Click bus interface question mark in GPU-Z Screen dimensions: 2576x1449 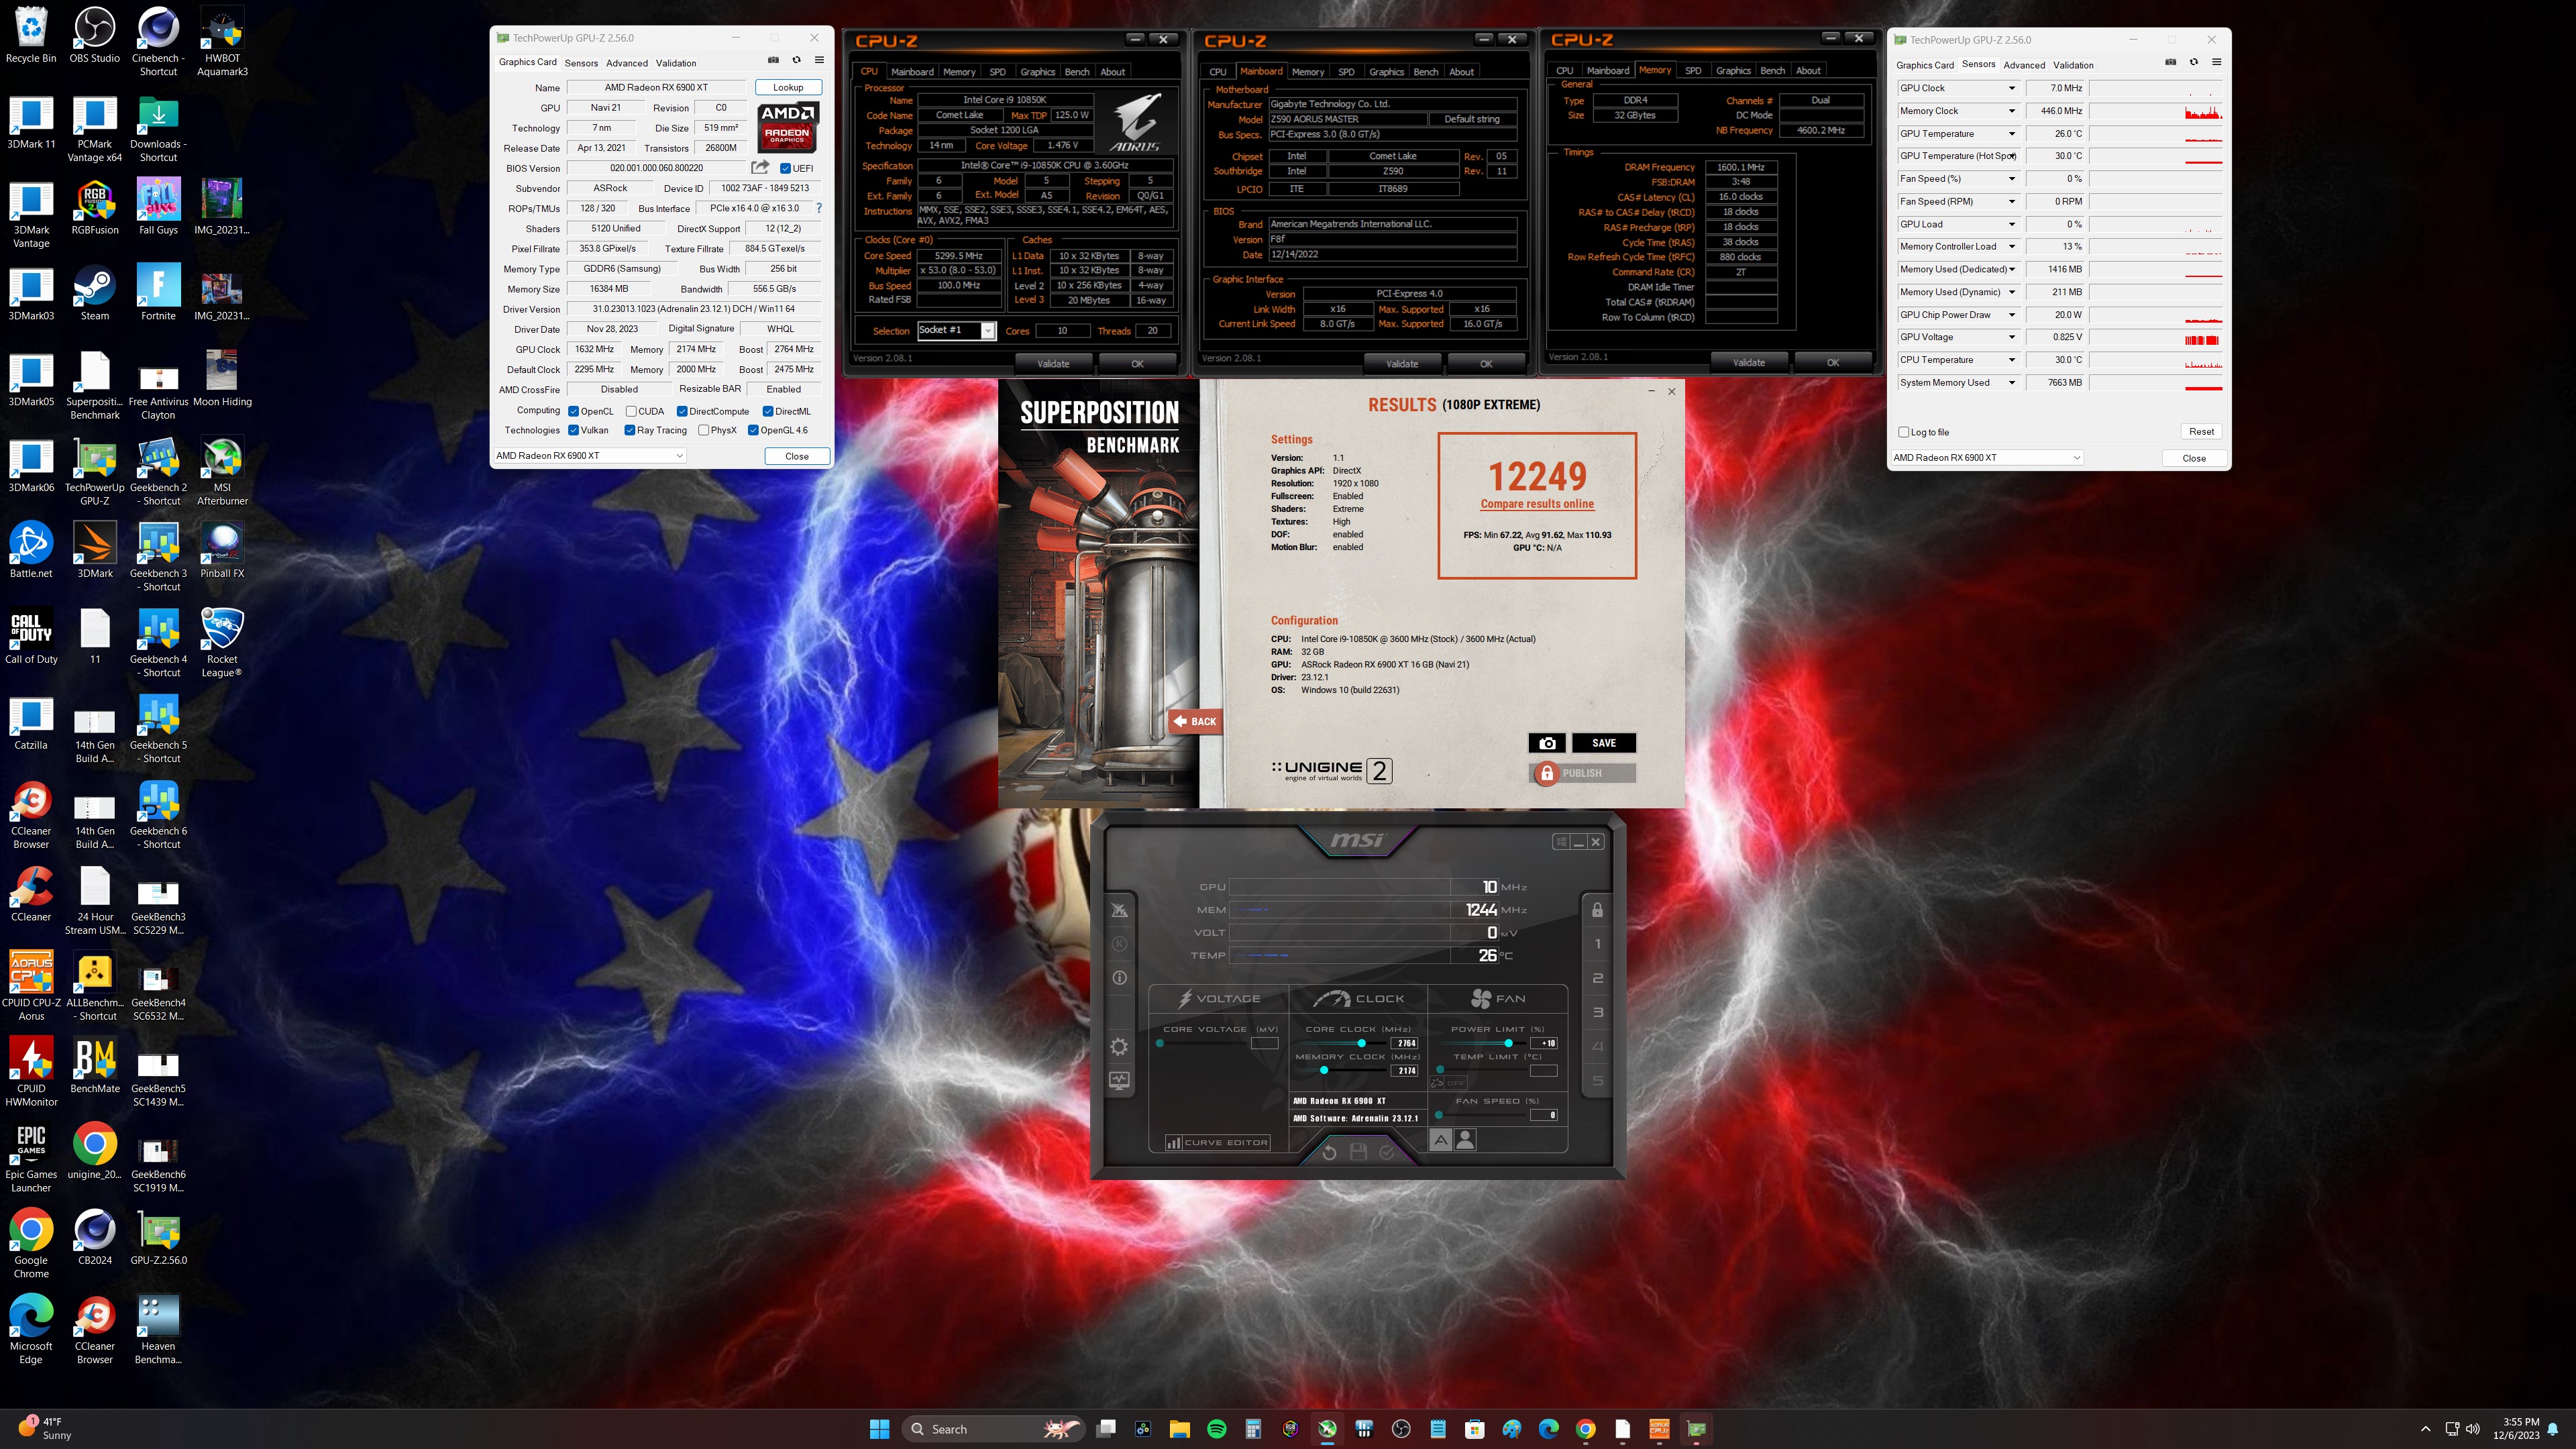click(x=819, y=208)
